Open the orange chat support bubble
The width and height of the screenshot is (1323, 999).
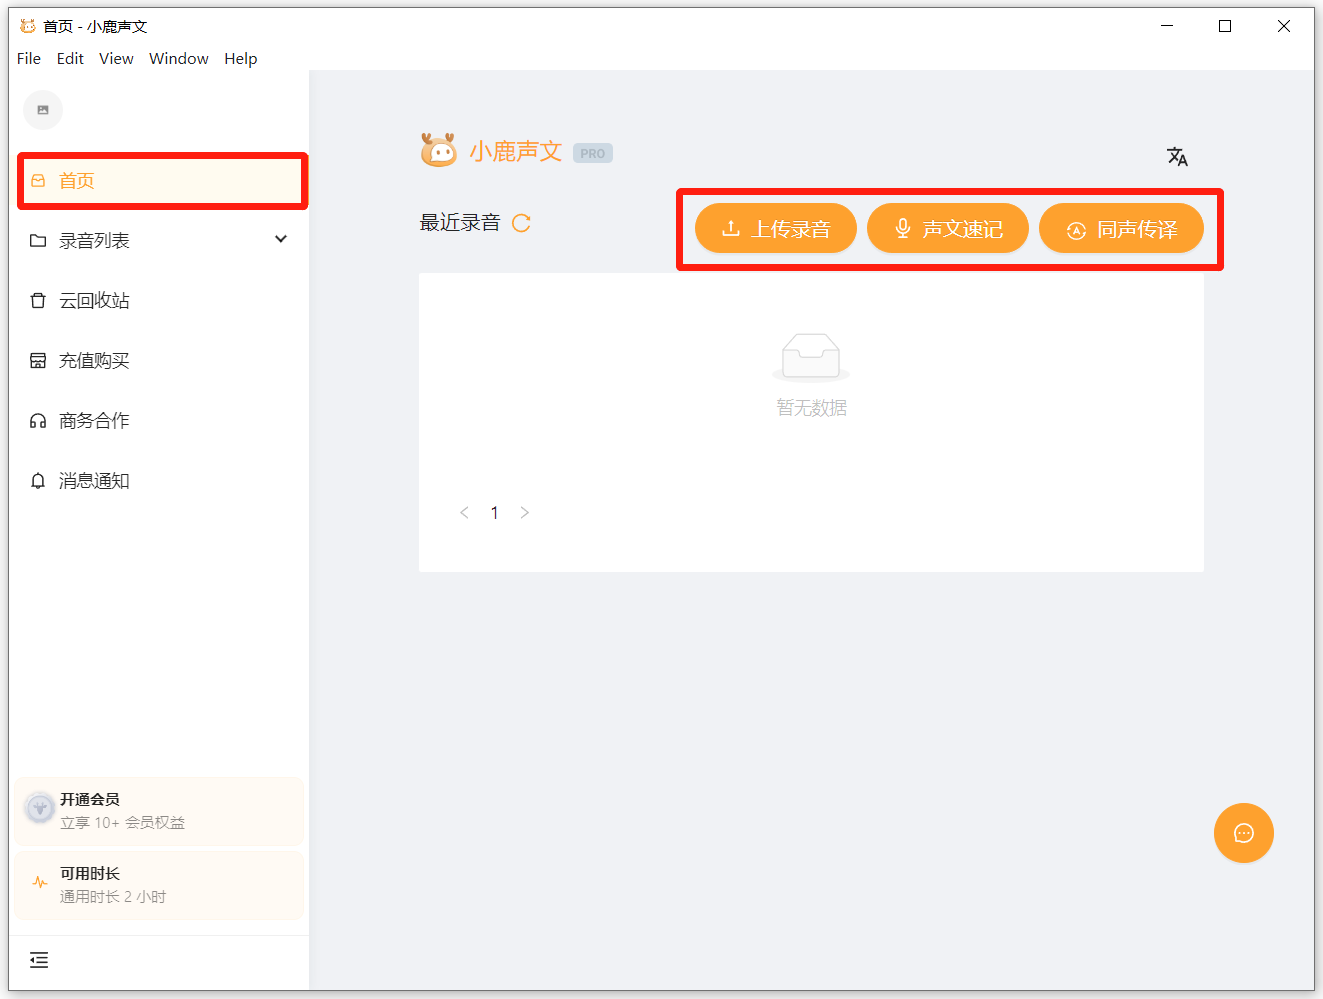1244,833
